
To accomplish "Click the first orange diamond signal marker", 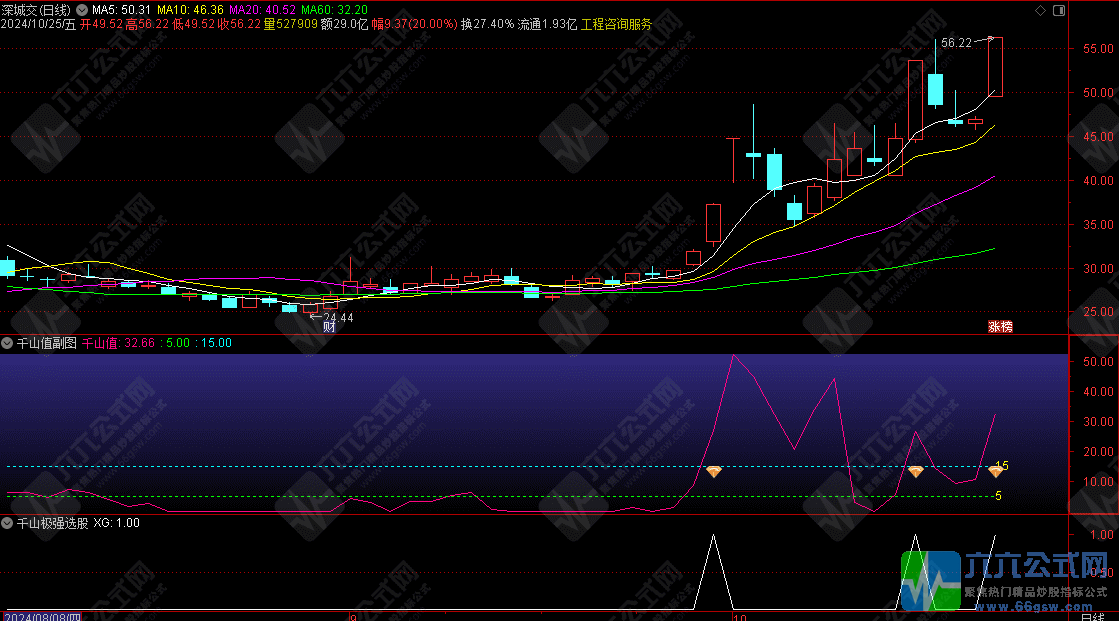I will [713, 471].
